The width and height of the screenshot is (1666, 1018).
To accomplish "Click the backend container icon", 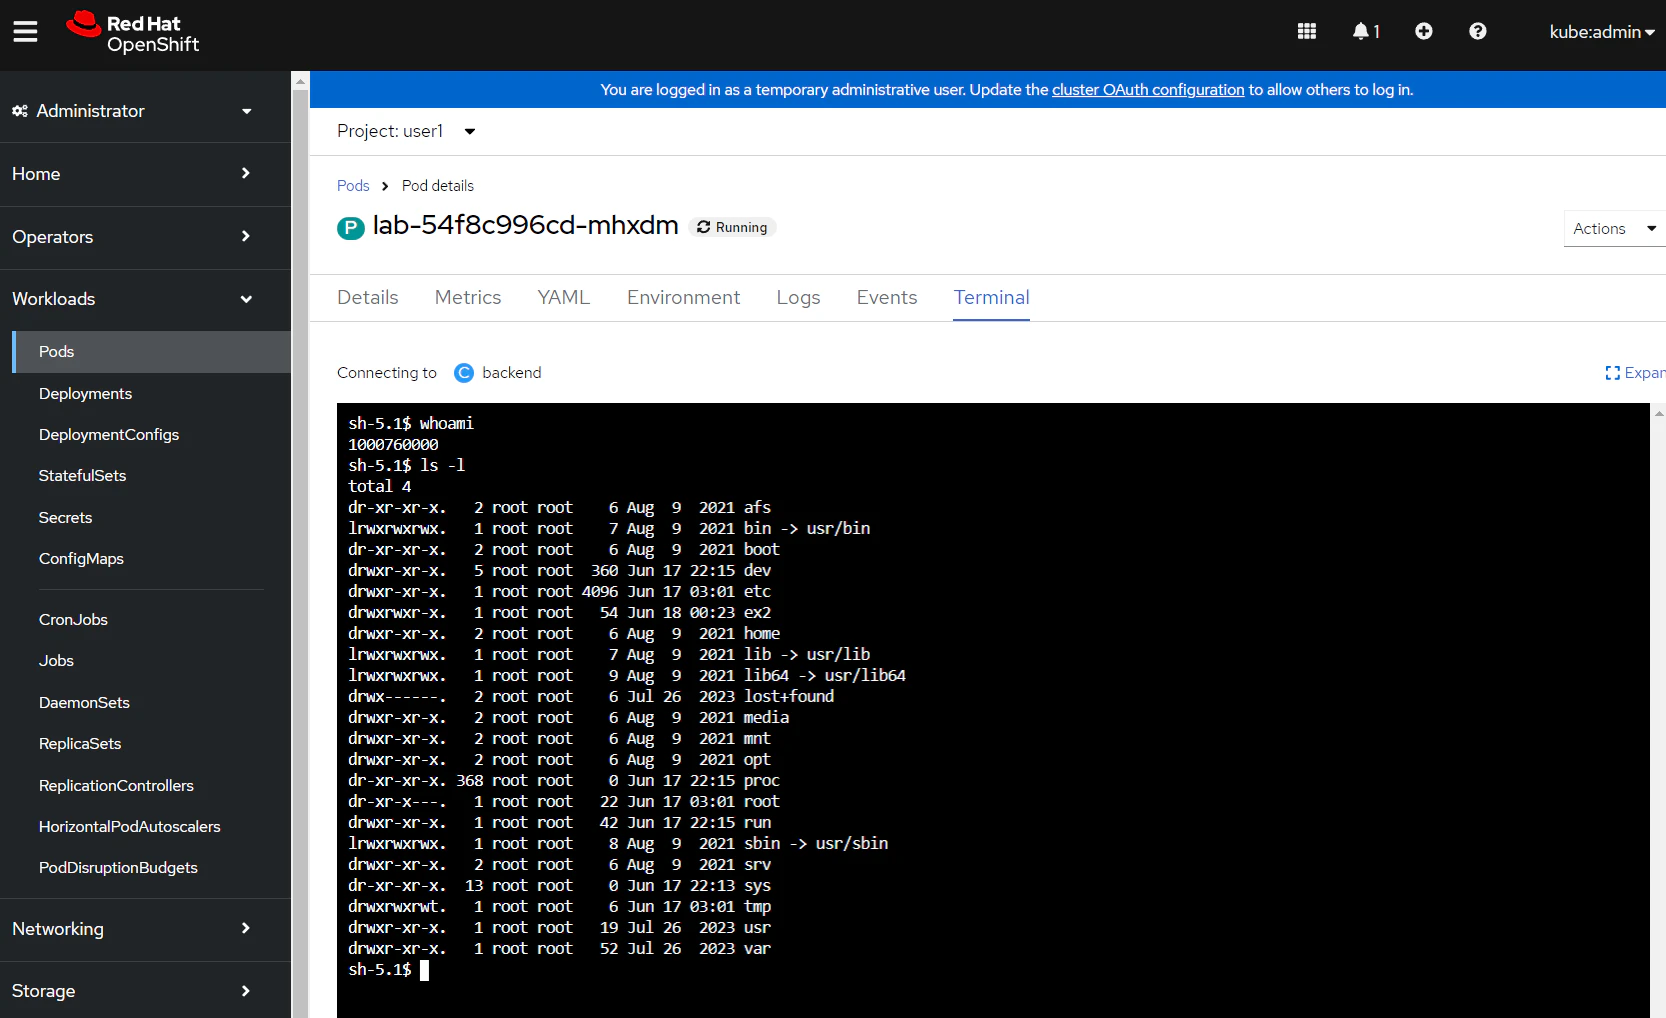I will [x=464, y=373].
